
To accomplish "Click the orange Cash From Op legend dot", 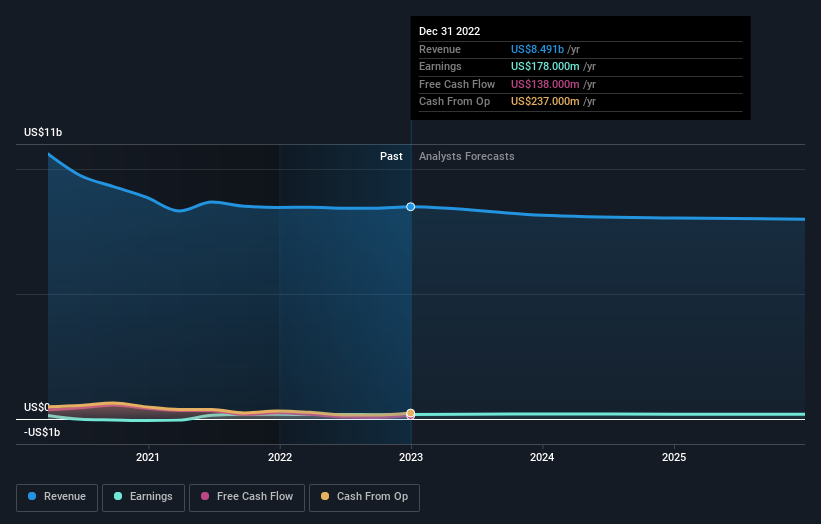I will tap(325, 496).
